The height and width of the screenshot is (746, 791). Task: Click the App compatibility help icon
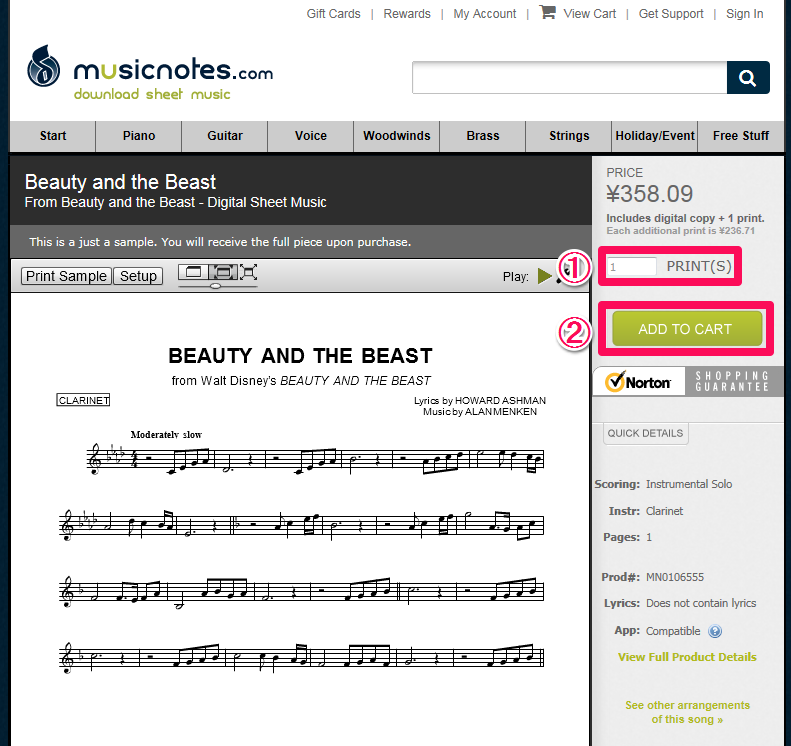[x=714, y=631]
